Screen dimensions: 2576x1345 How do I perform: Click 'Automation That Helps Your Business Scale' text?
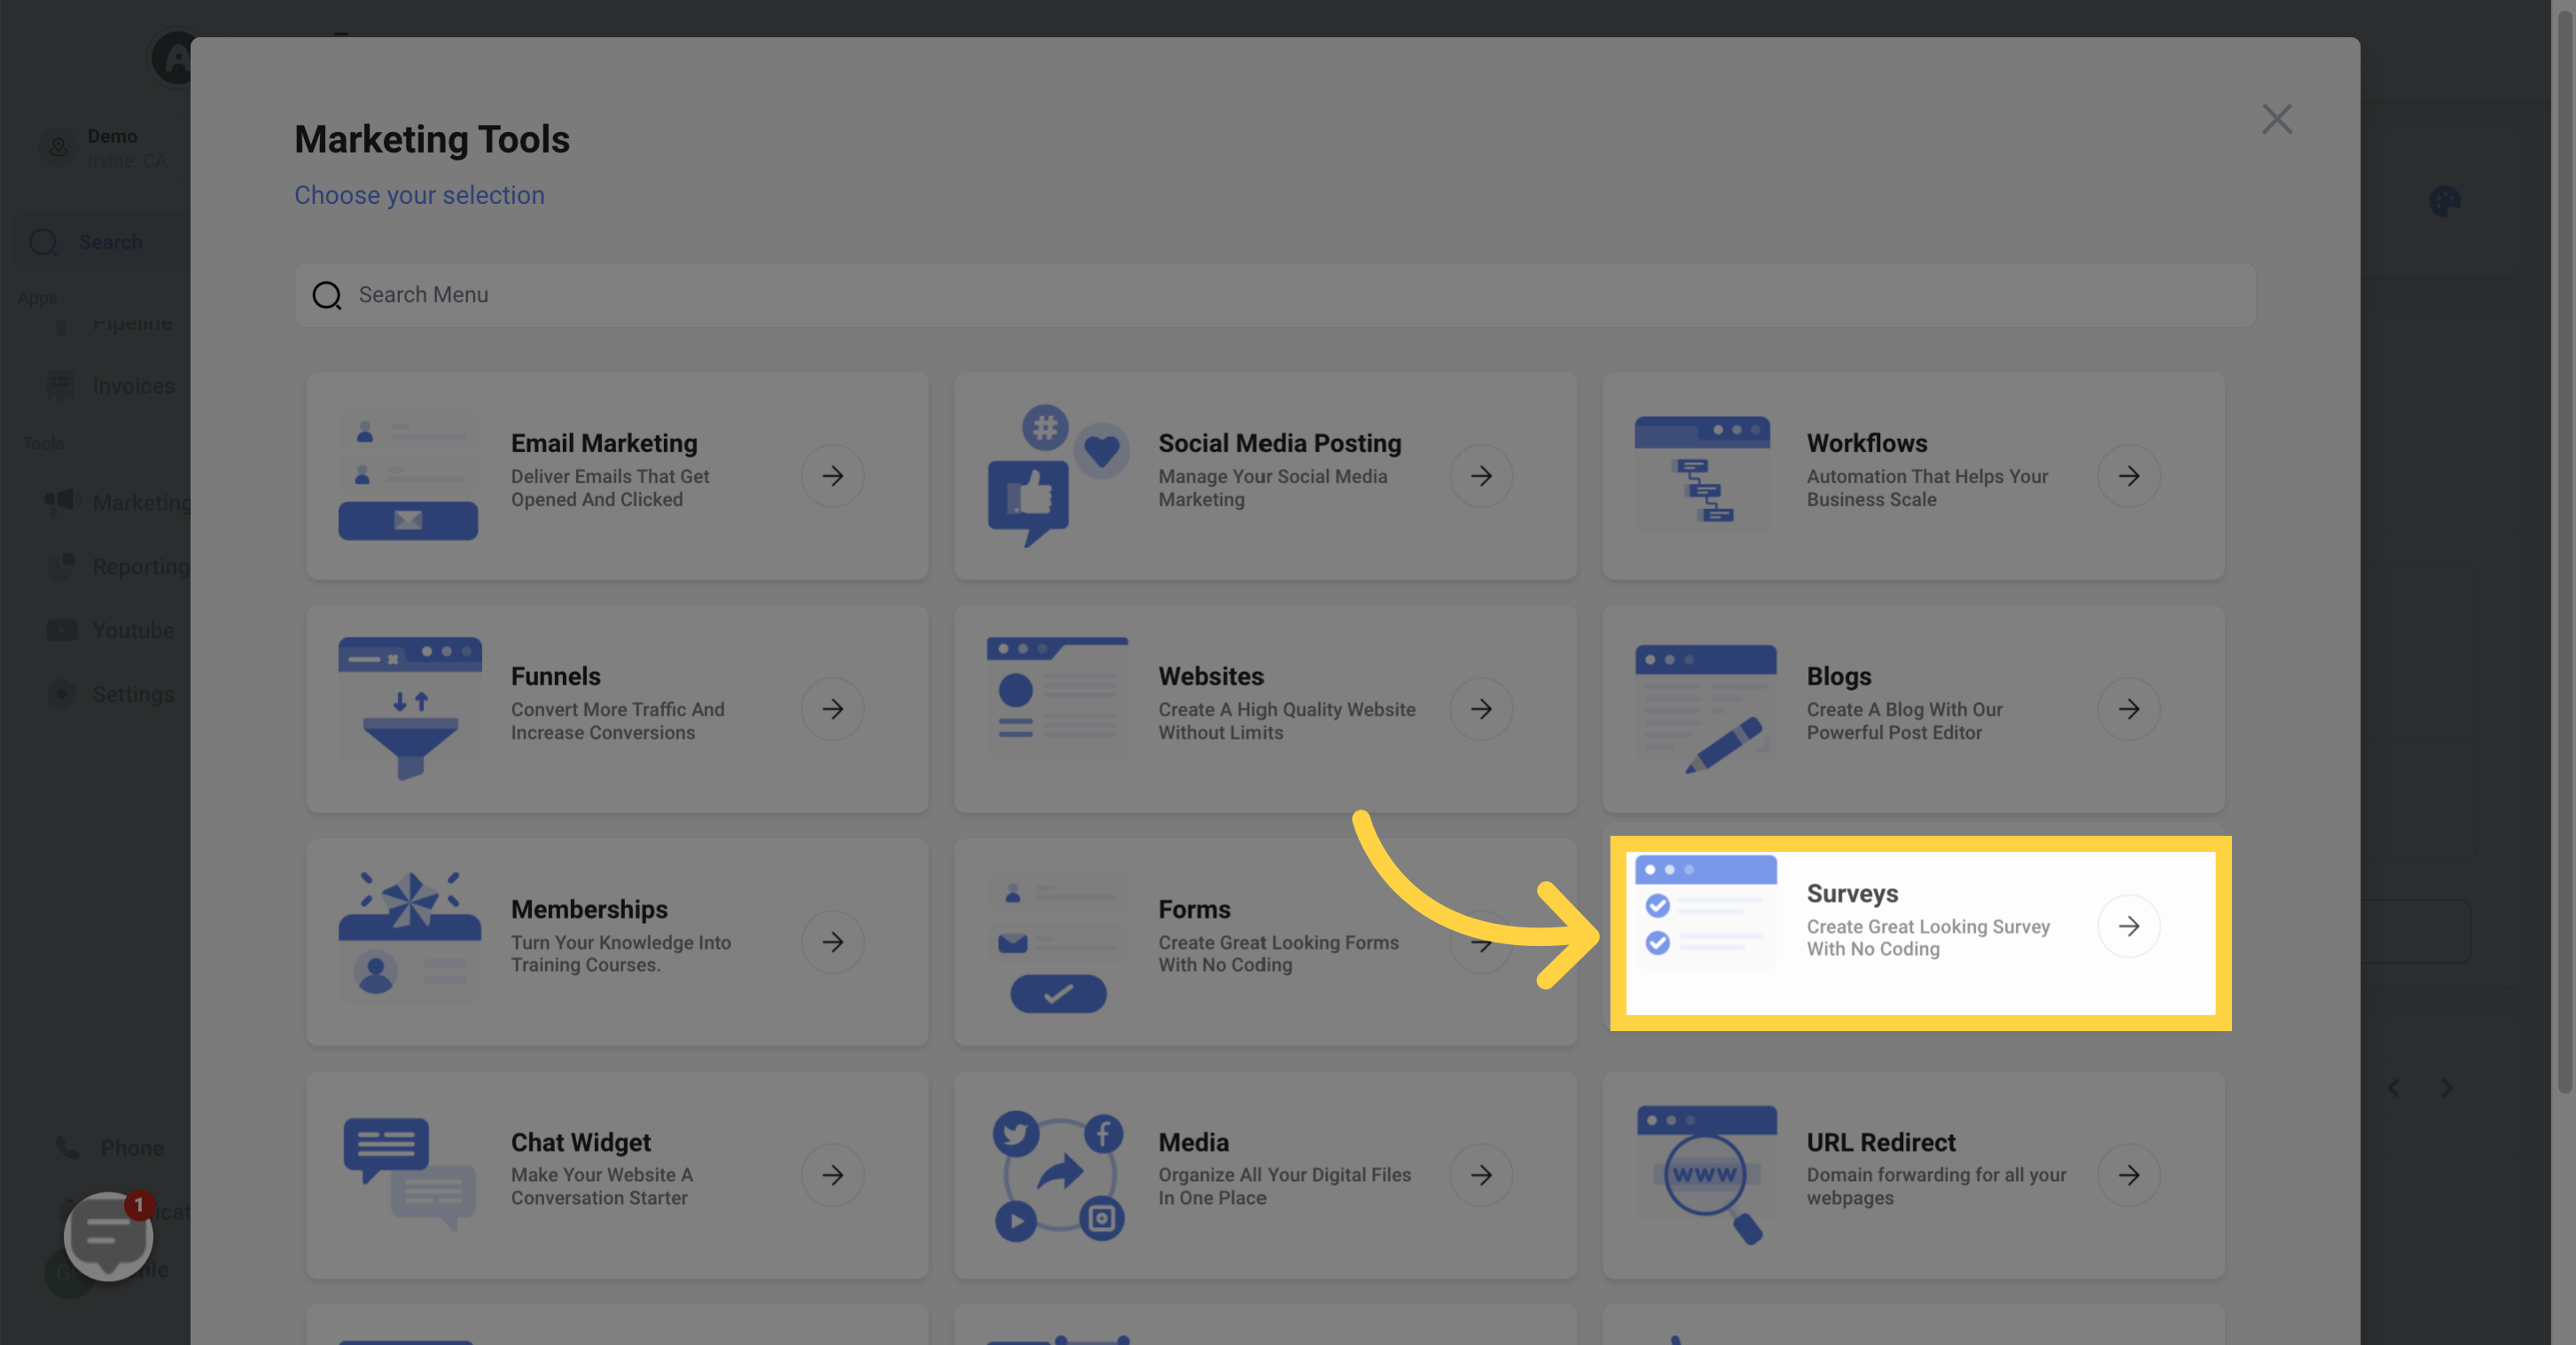coord(1927,488)
